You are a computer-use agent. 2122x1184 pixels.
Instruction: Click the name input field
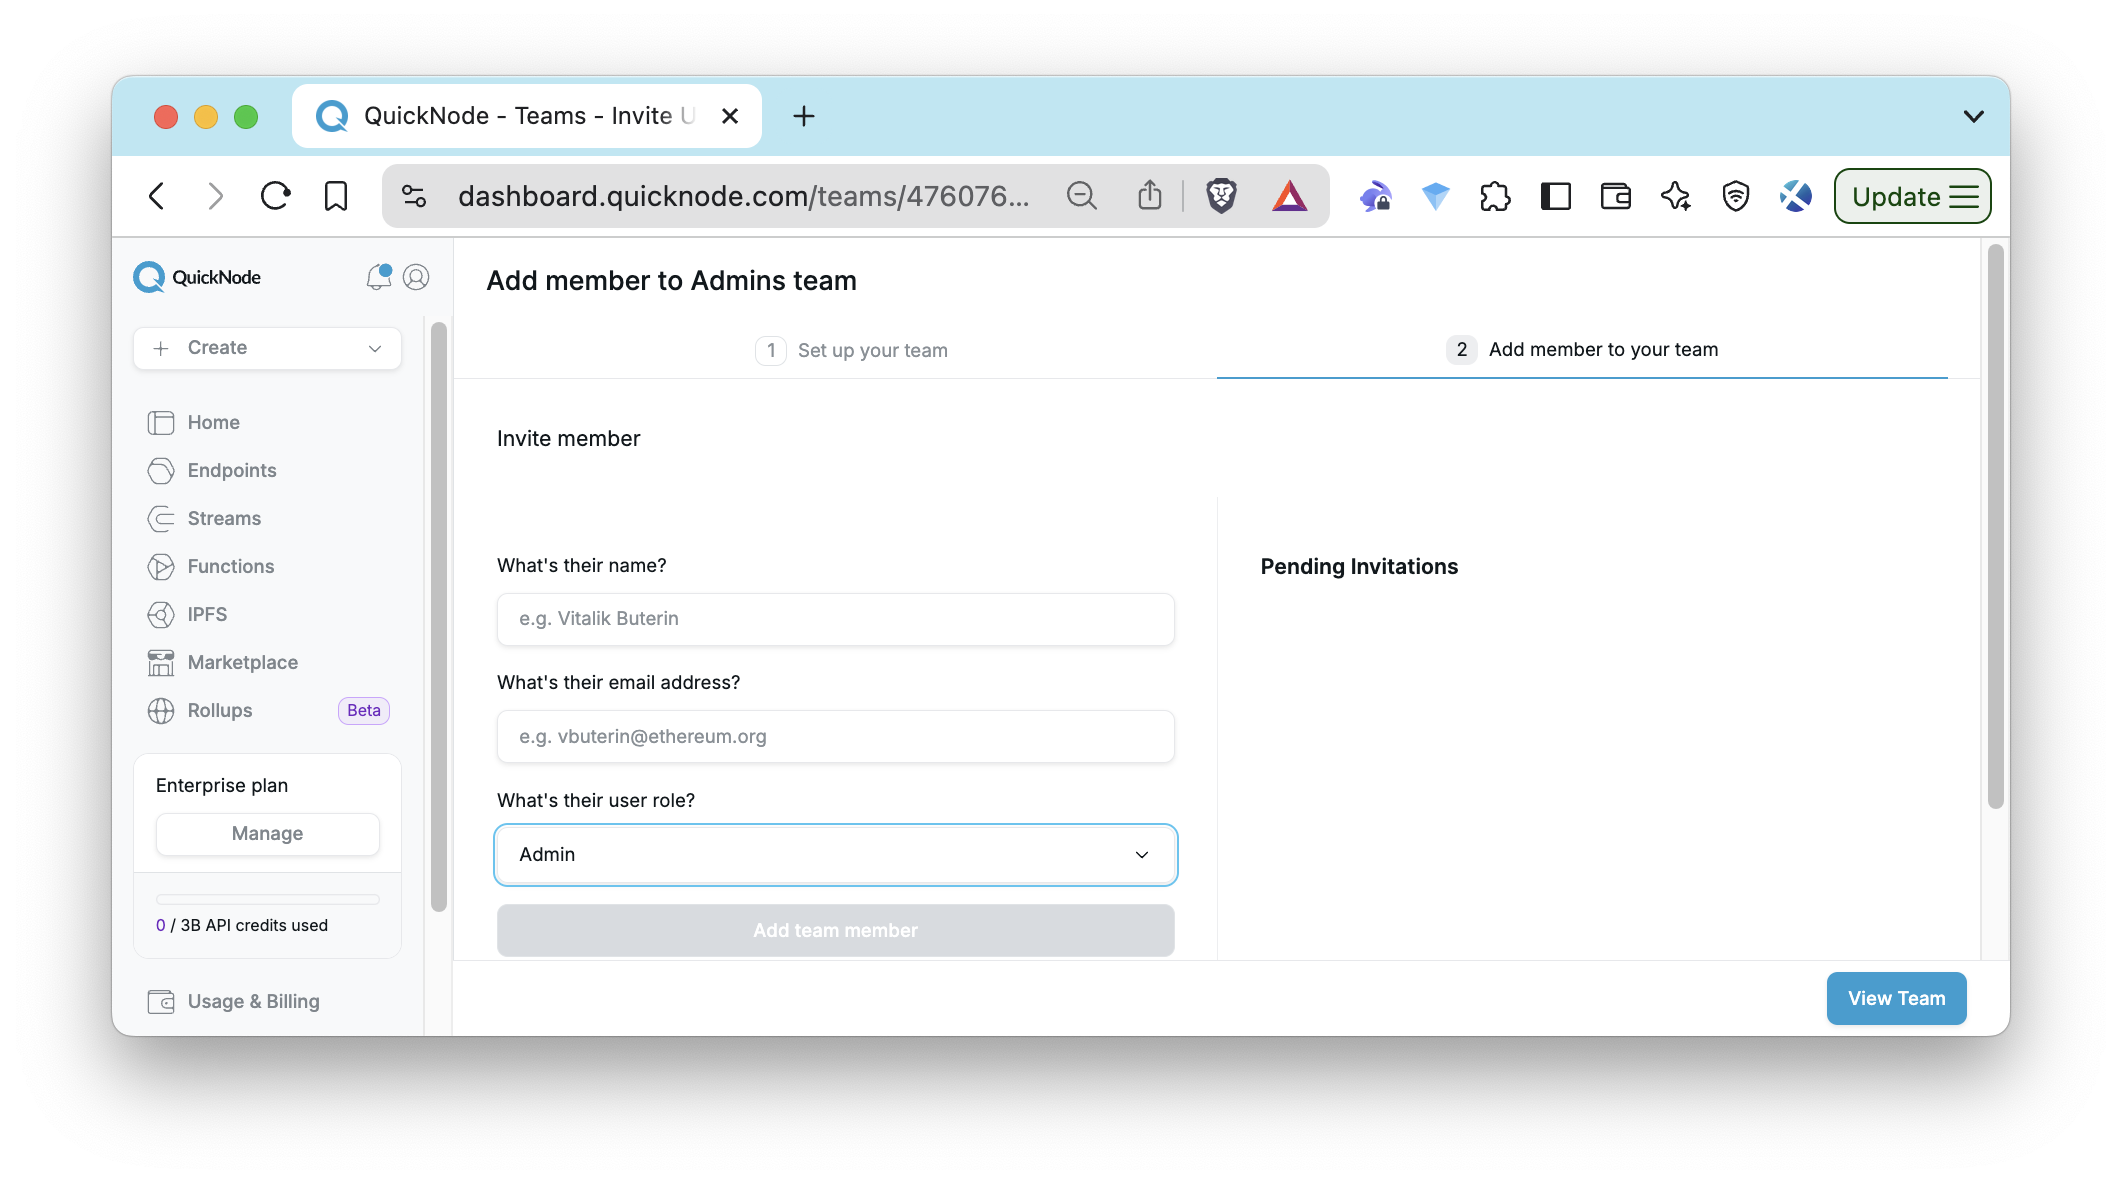tap(835, 617)
